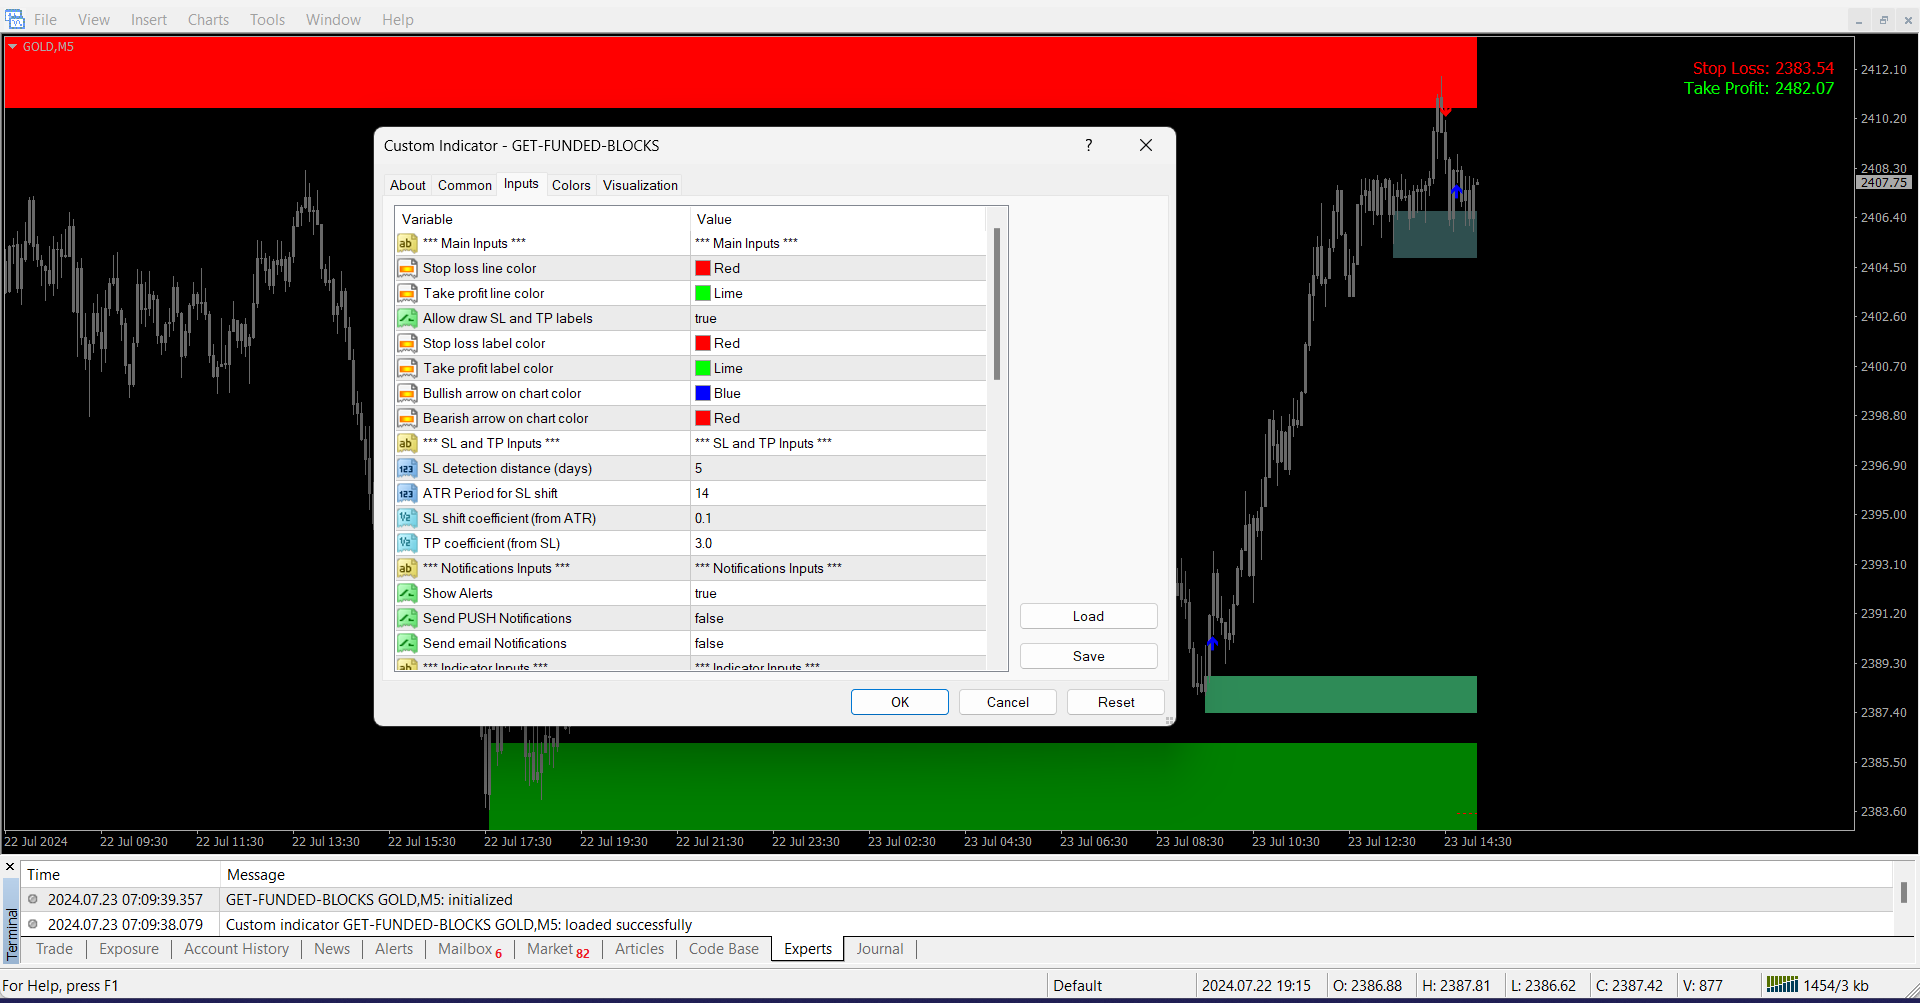
Task: Open the Charts menu
Action: coord(208,19)
